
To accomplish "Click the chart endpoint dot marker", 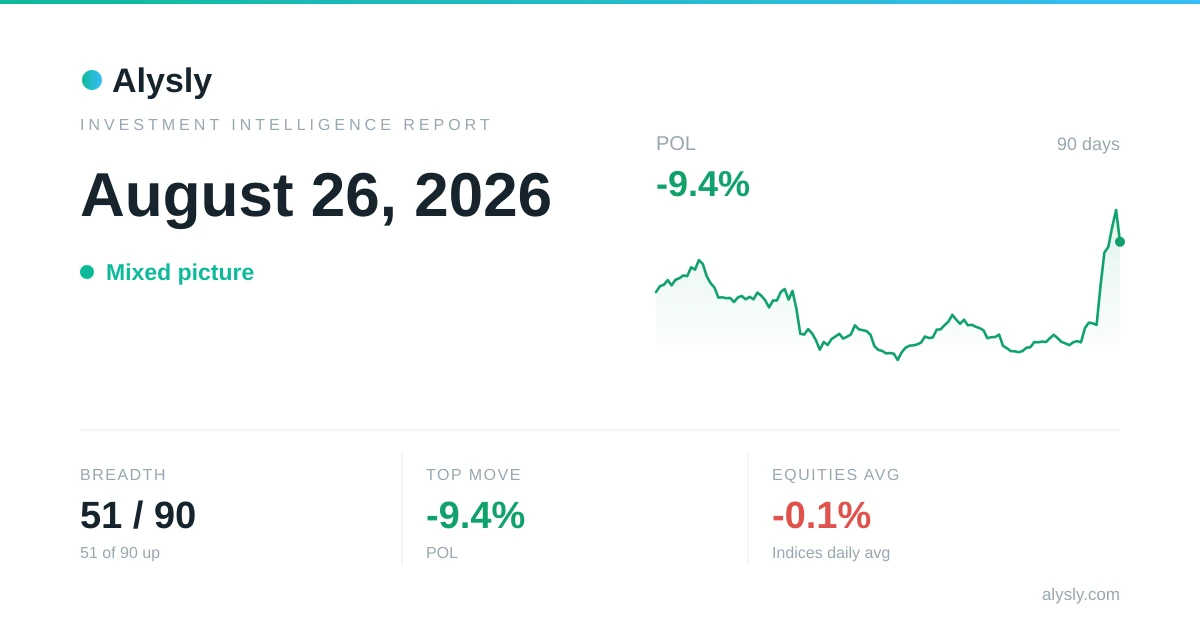I will pyautogui.click(x=1120, y=242).
